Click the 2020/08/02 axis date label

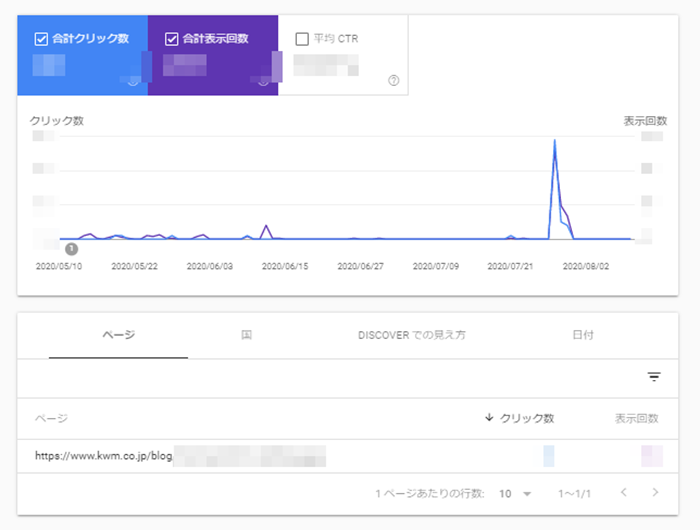[586, 266]
